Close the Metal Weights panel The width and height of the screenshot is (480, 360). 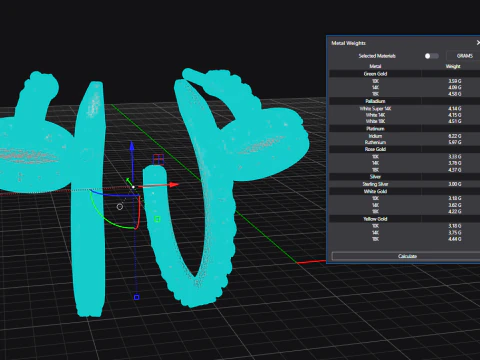point(478,43)
